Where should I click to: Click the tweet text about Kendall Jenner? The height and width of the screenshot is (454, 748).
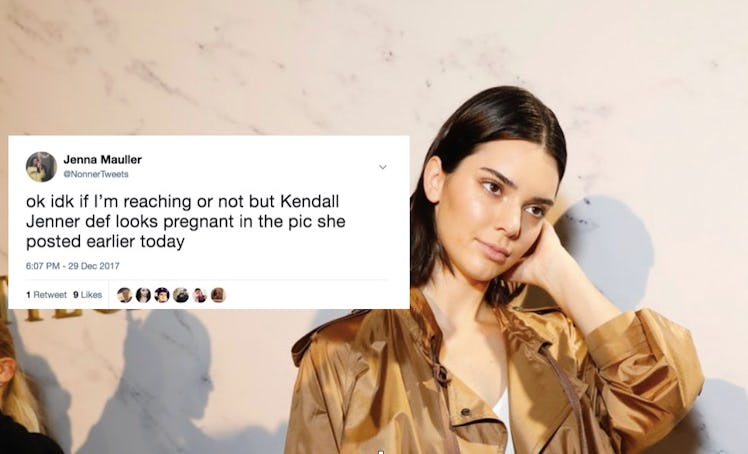[x=186, y=221]
